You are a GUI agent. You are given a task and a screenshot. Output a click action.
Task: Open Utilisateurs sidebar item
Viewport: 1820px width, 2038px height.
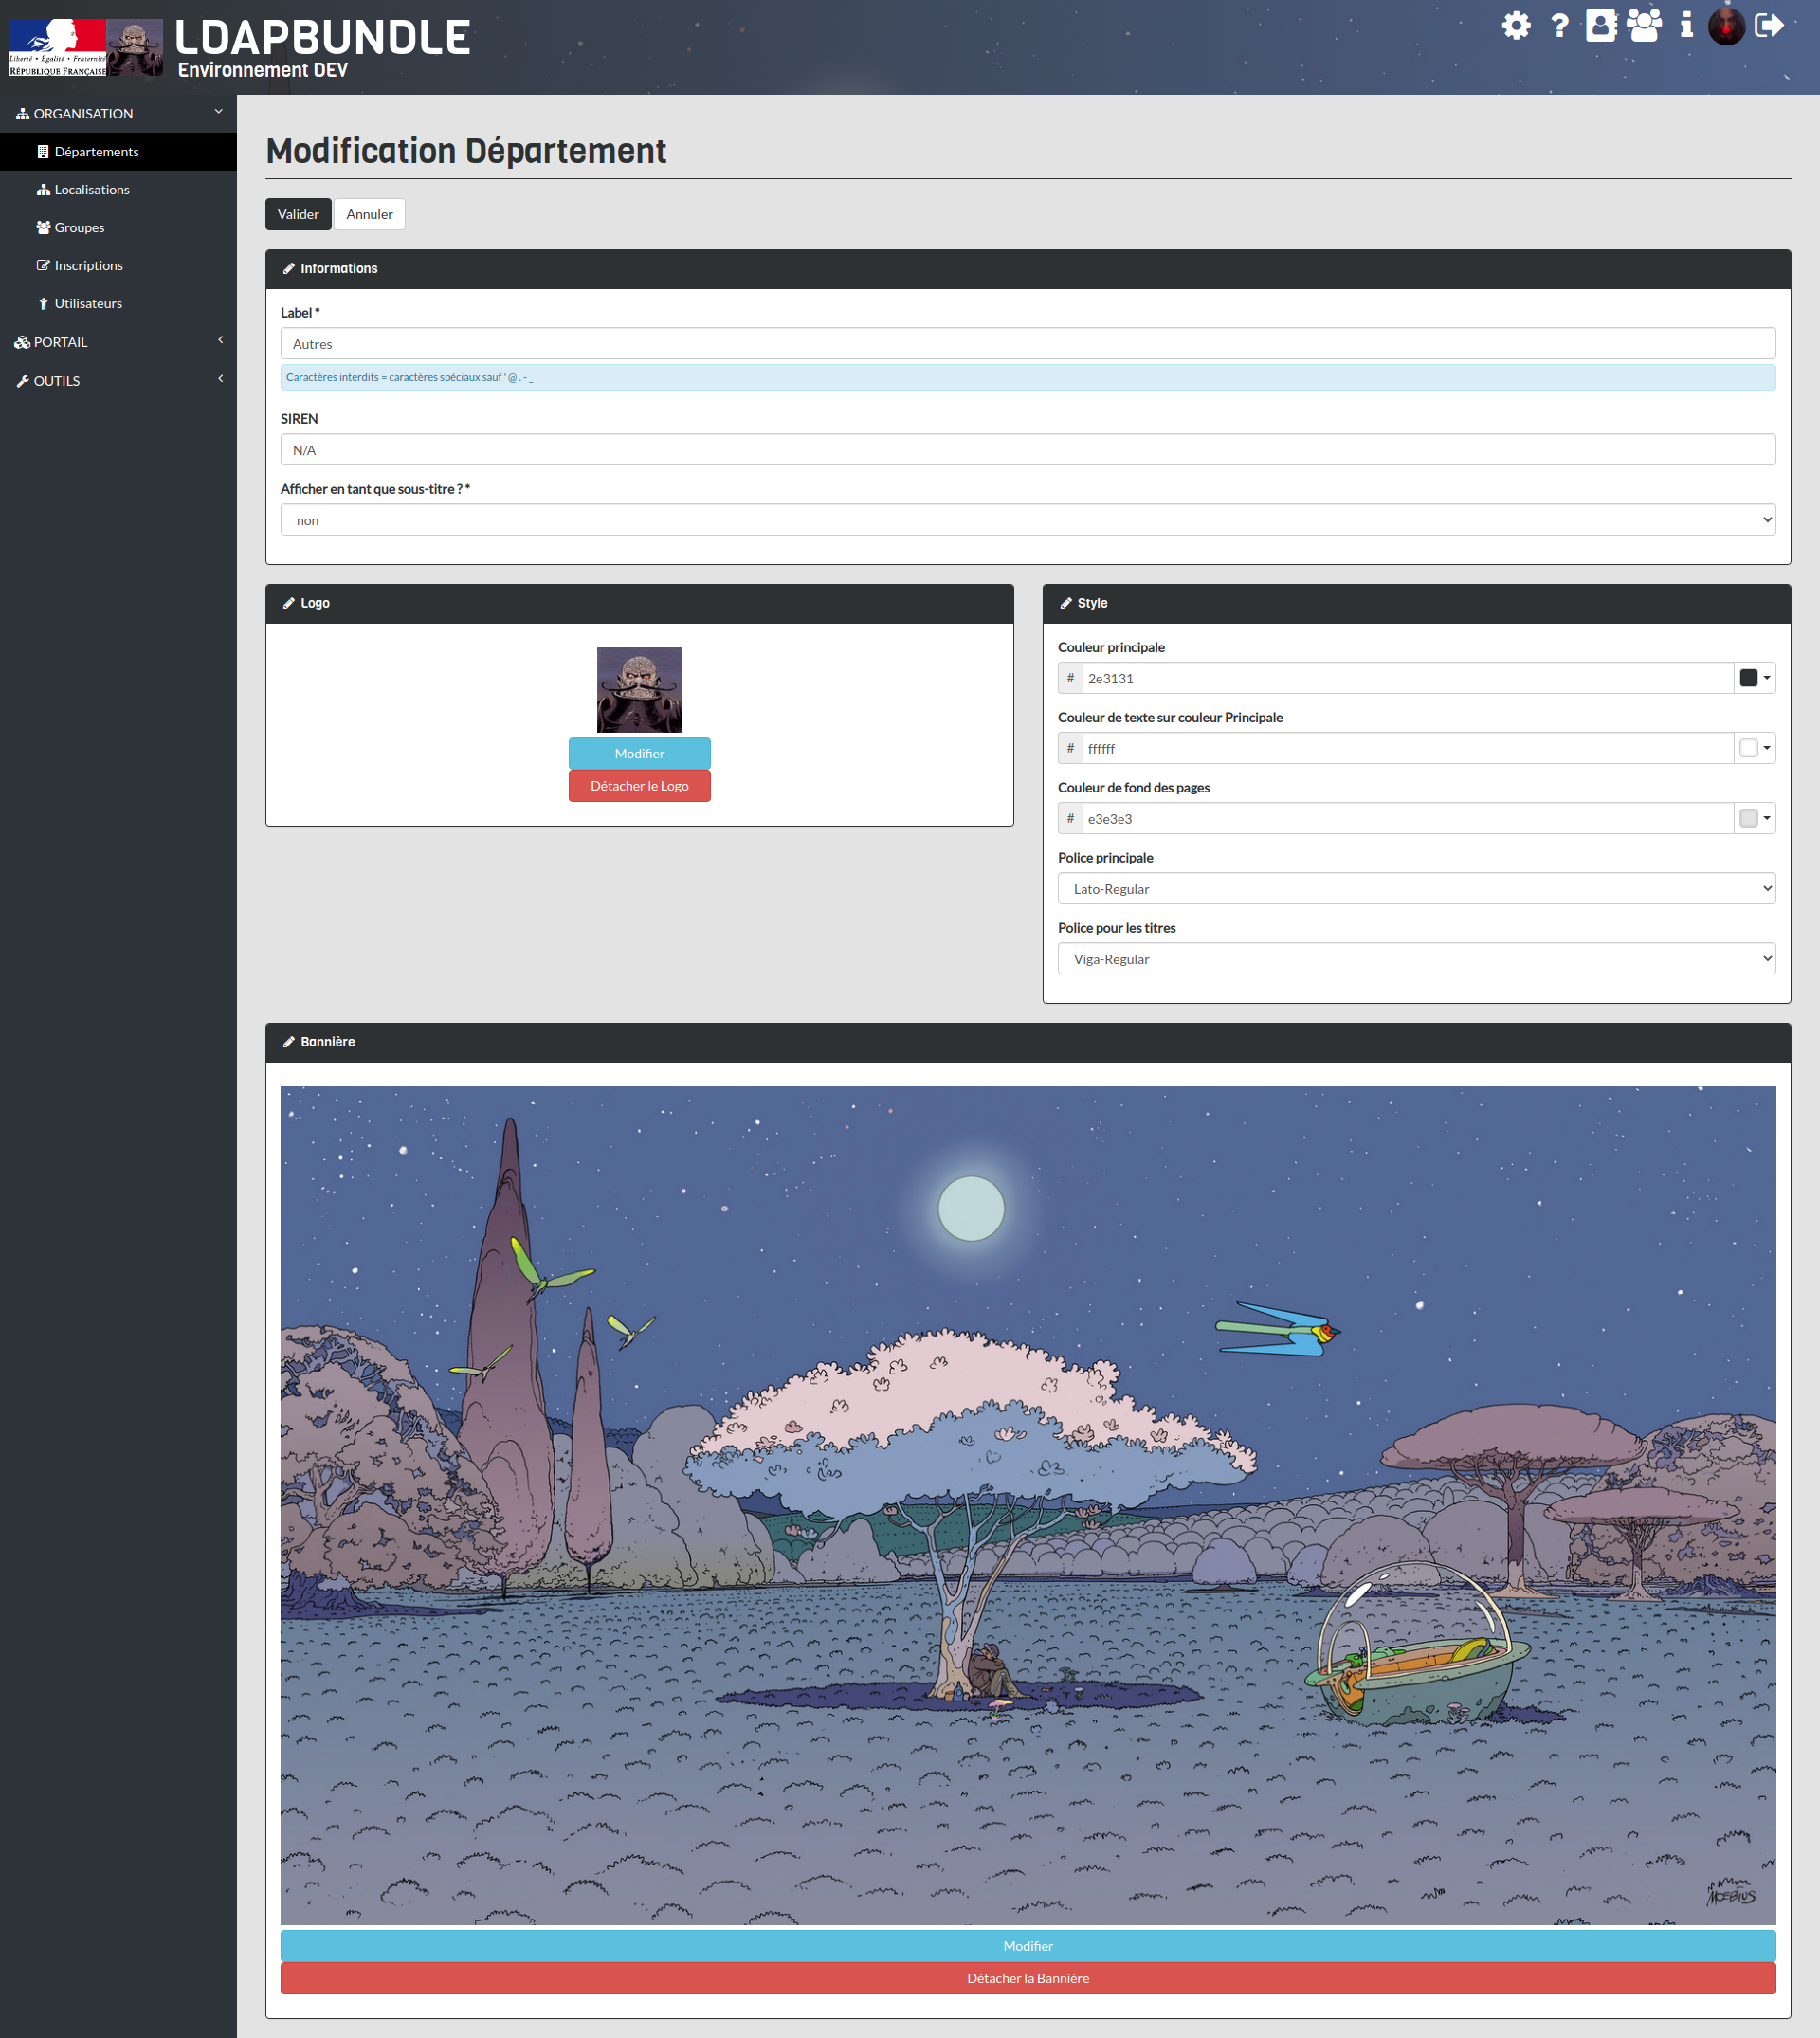pos(88,304)
